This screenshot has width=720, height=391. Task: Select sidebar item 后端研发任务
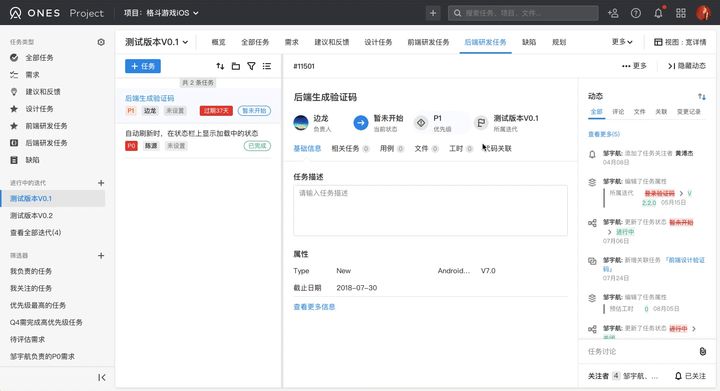pyautogui.click(x=46, y=143)
